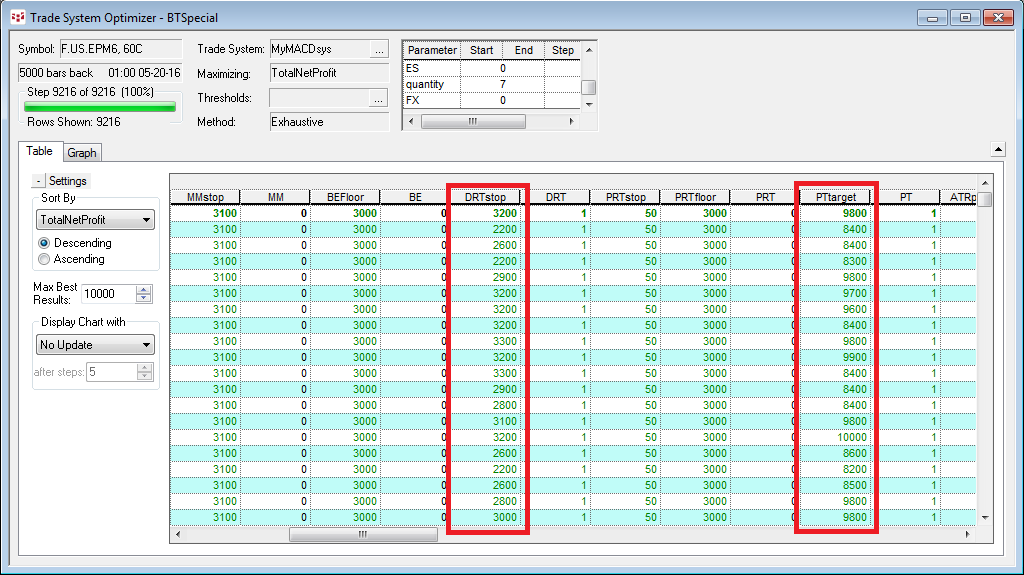This screenshot has height=575, width=1024.
Task: Sort by the DRTstop column header
Action: click(485, 197)
